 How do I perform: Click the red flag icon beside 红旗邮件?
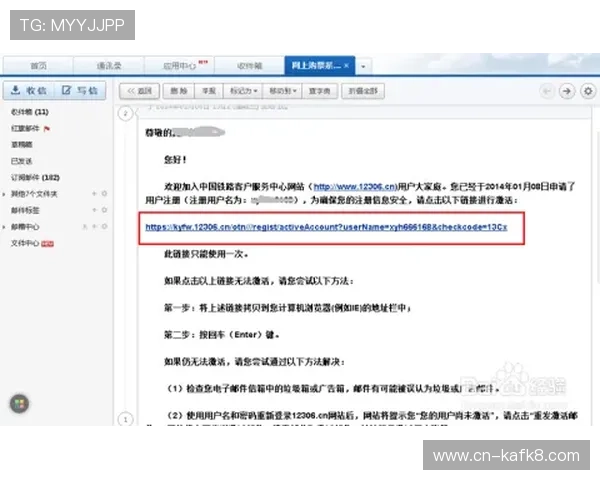click(x=47, y=129)
